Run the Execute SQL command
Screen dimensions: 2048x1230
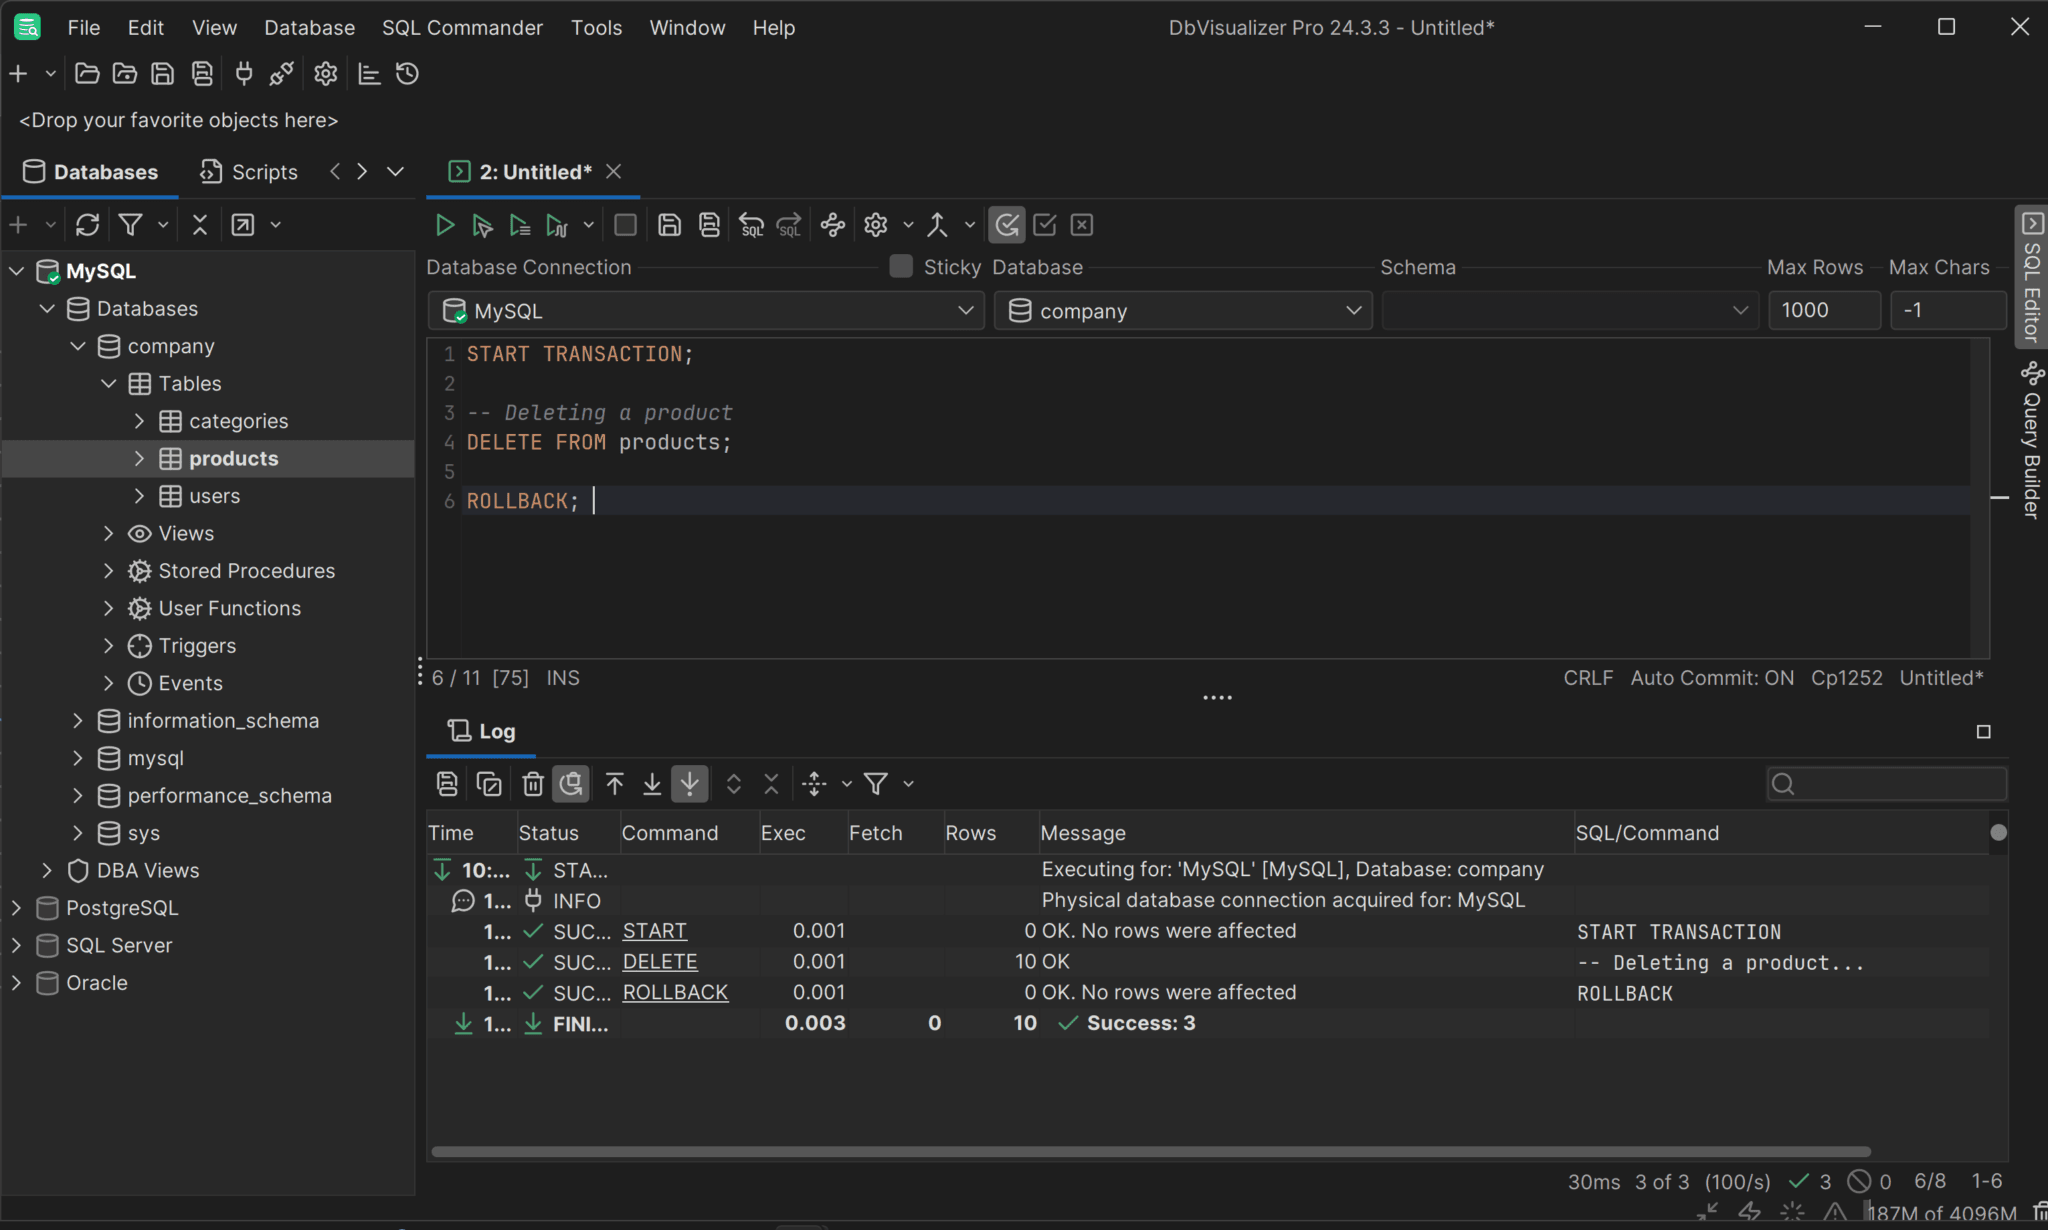(444, 224)
